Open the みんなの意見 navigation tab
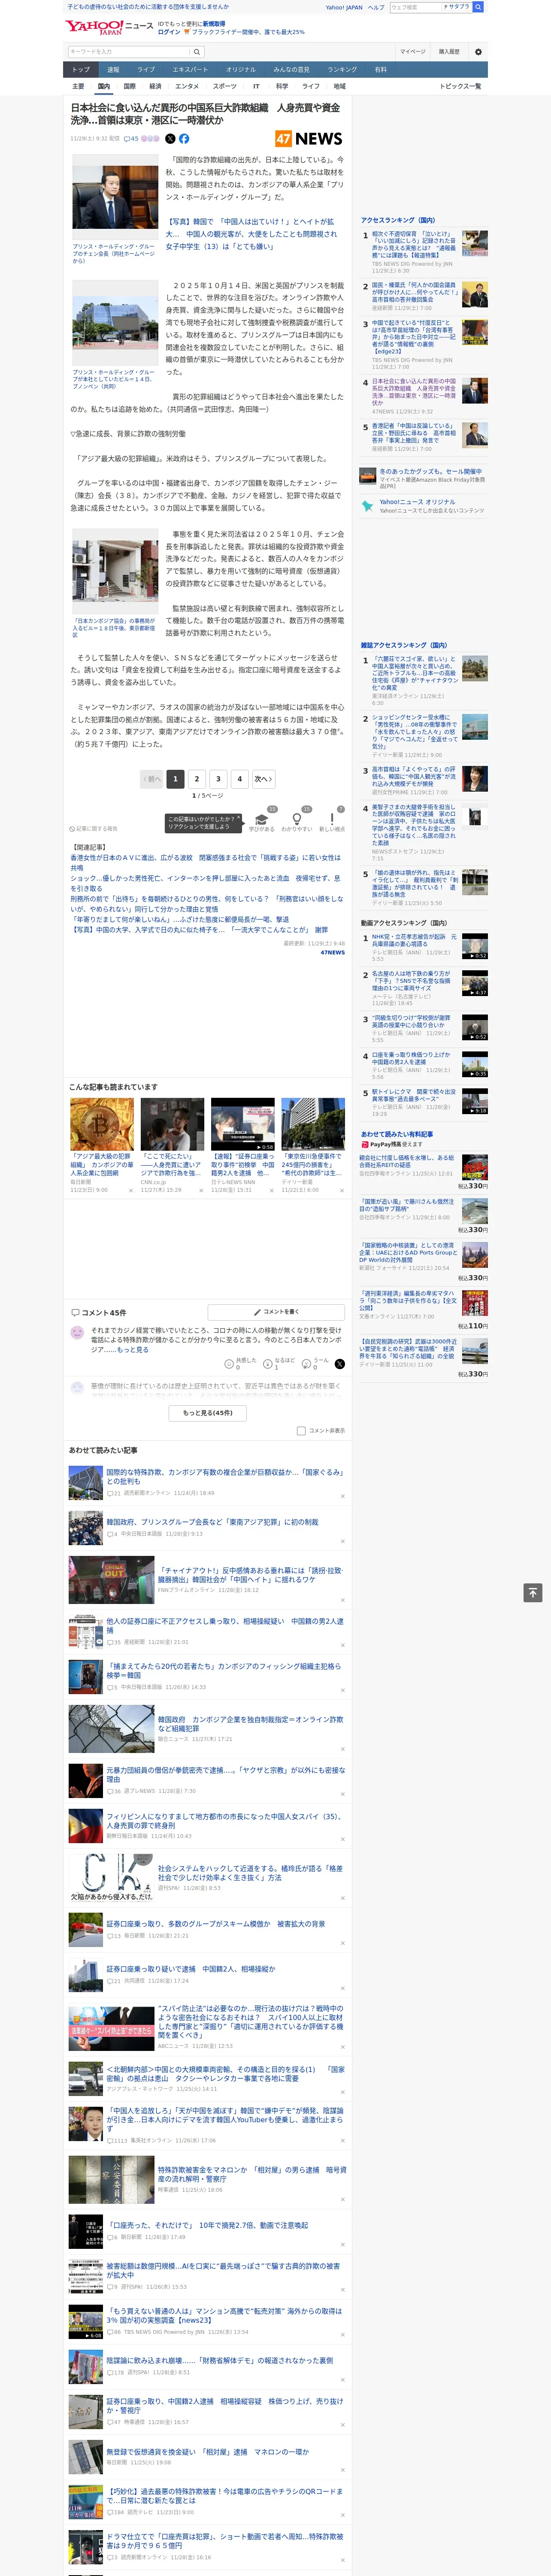Image resolution: width=551 pixels, height=2576 pixels. click(x=291, y=70)
